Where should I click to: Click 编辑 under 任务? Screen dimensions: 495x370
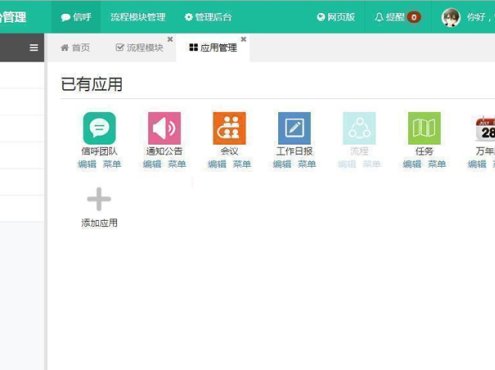412,164
